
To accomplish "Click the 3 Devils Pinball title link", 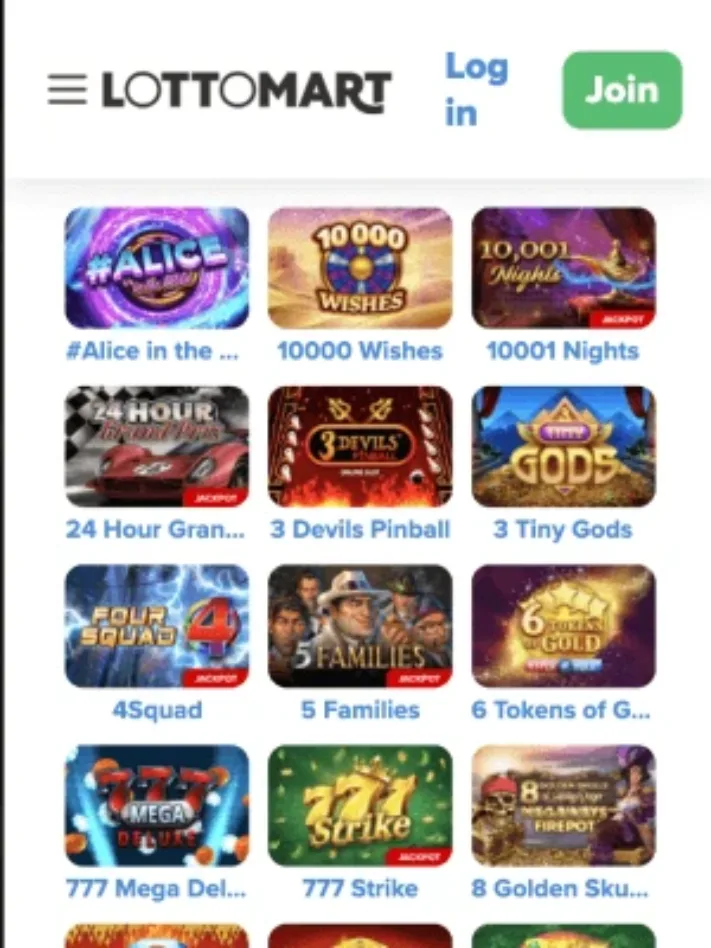I will pyautogui.click(x=360, y=529).
